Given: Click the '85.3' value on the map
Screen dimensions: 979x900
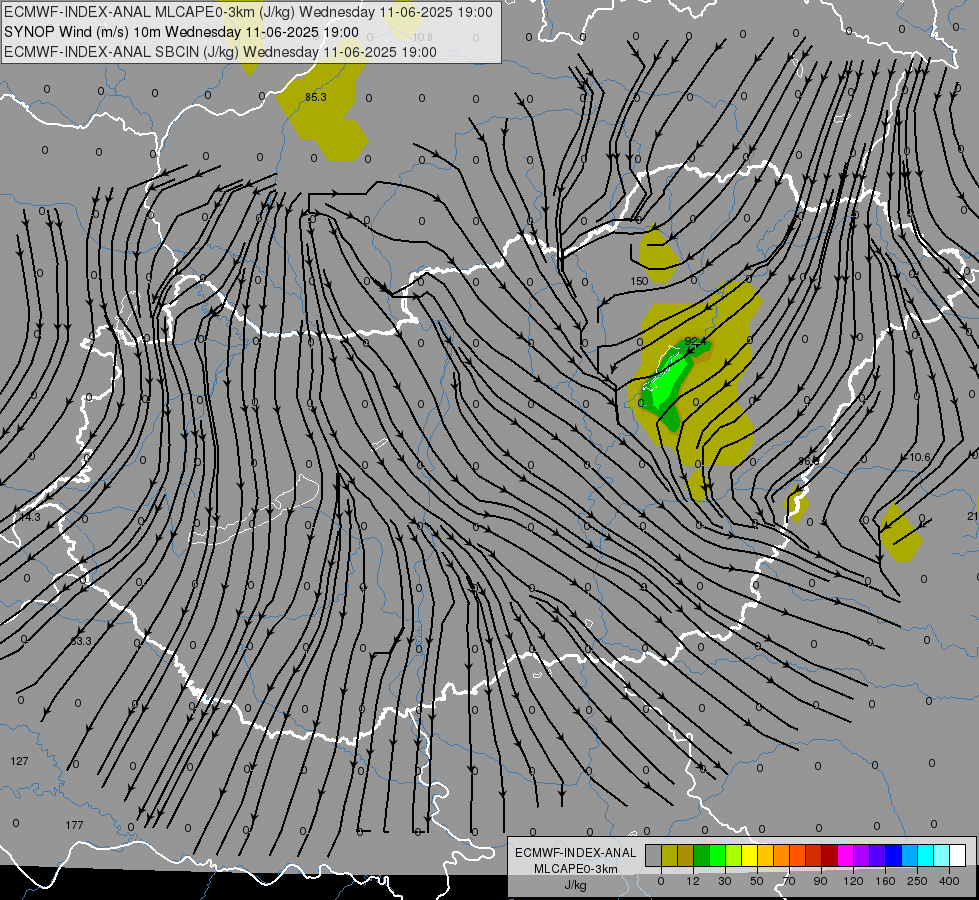Looking at the screenshot, I should [316, 97].
